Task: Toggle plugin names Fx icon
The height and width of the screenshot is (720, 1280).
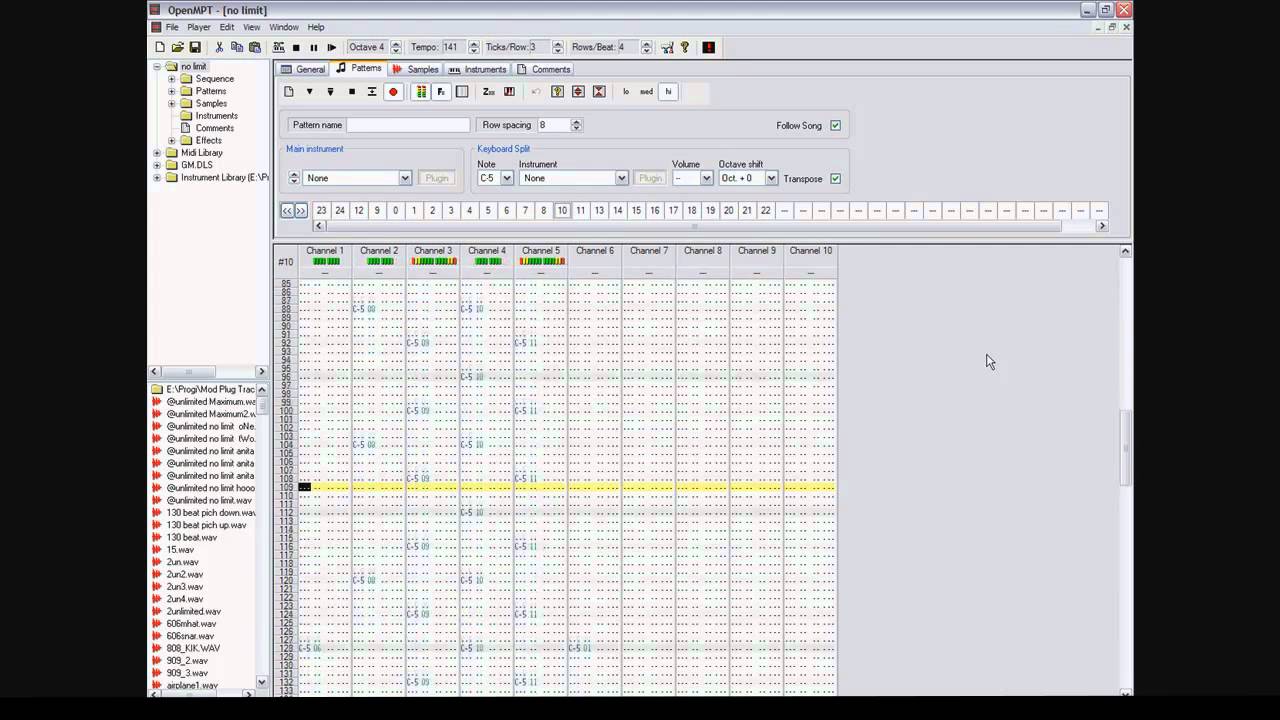Action: coord(441,91)
